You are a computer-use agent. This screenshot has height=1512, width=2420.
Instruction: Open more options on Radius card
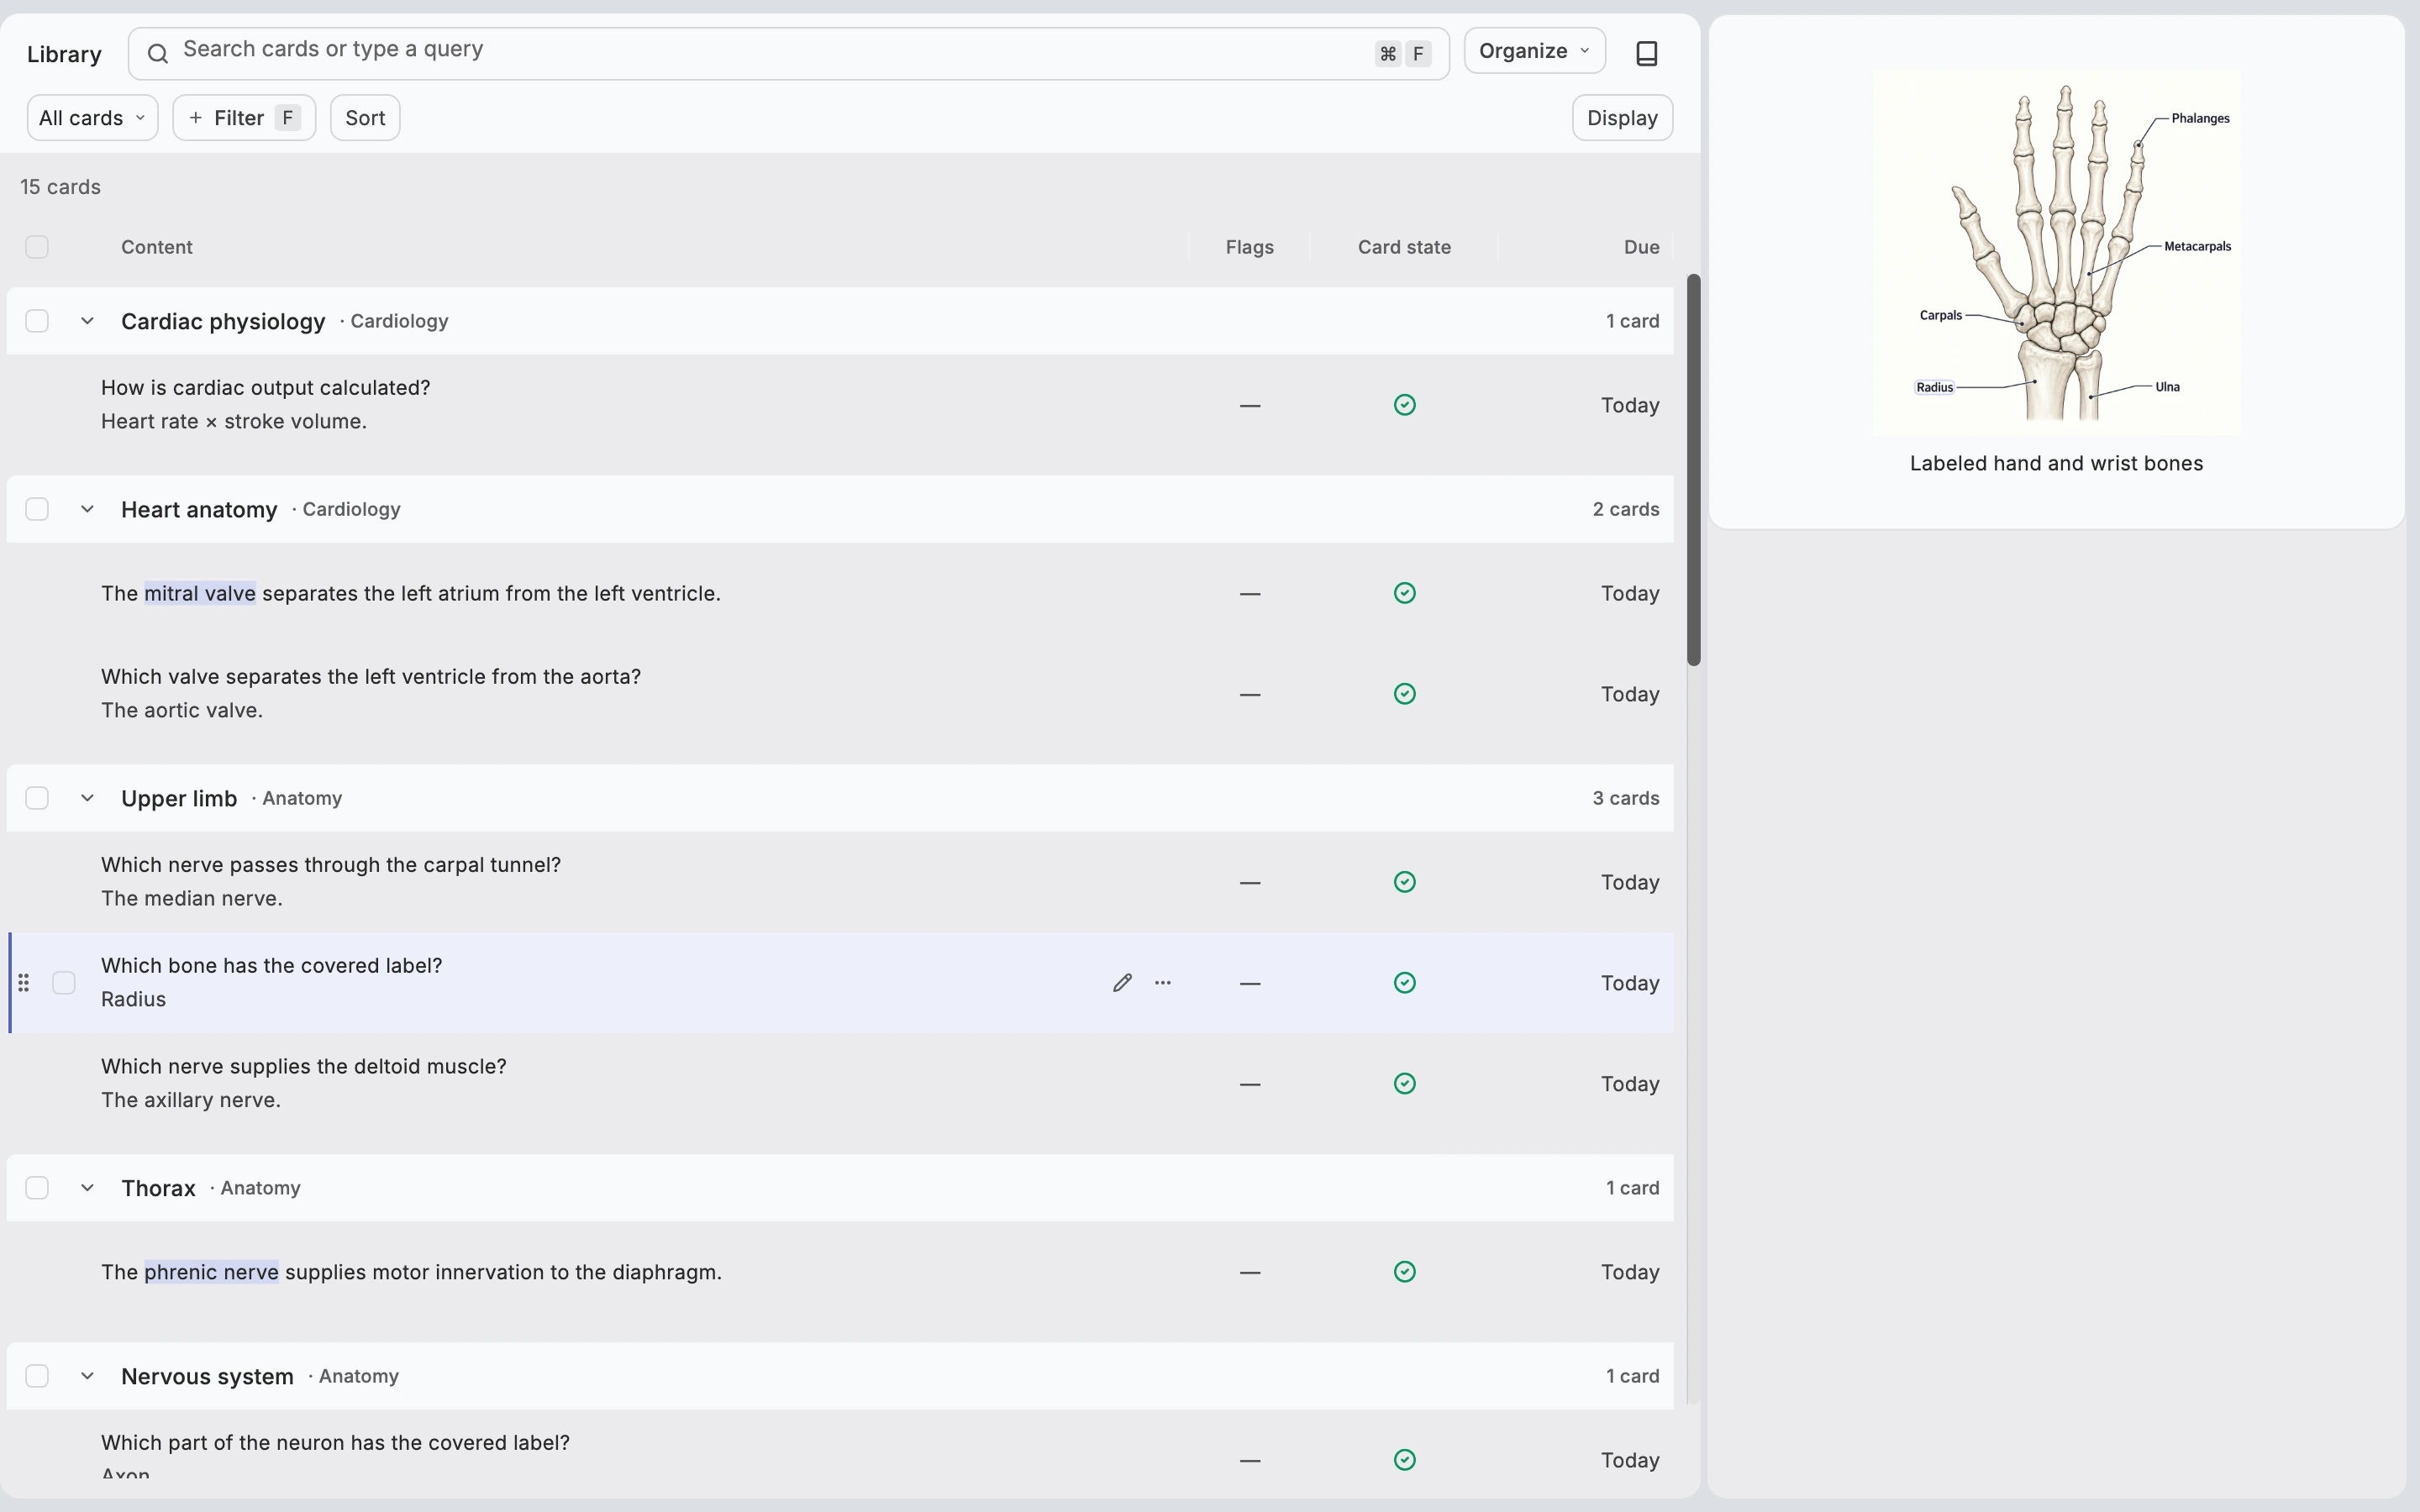click(1162, 983)
